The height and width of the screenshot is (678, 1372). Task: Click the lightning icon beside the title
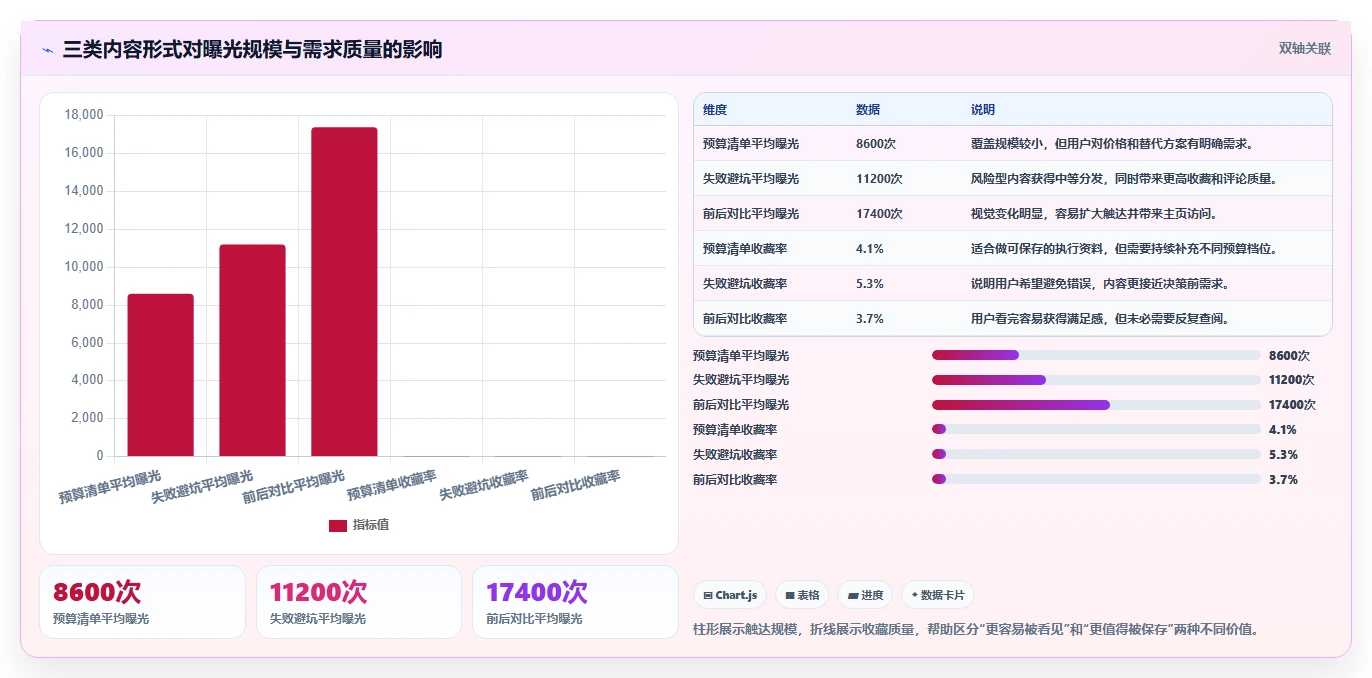click(47, 50)
